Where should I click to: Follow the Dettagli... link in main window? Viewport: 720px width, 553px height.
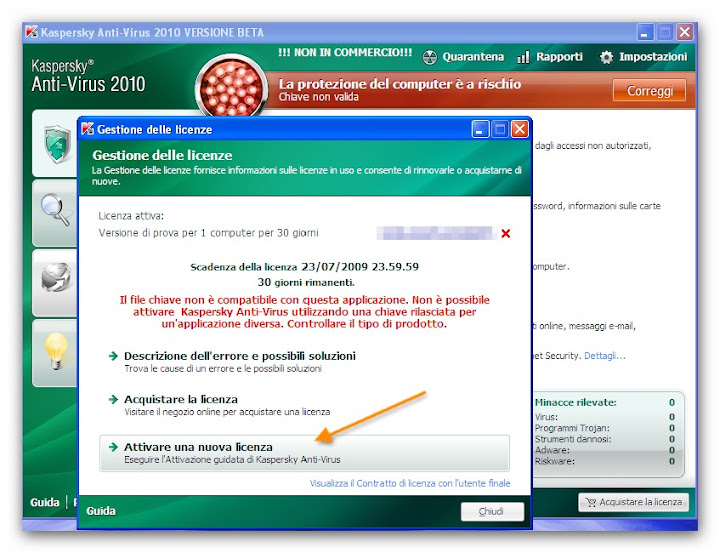tap(604, 356)
